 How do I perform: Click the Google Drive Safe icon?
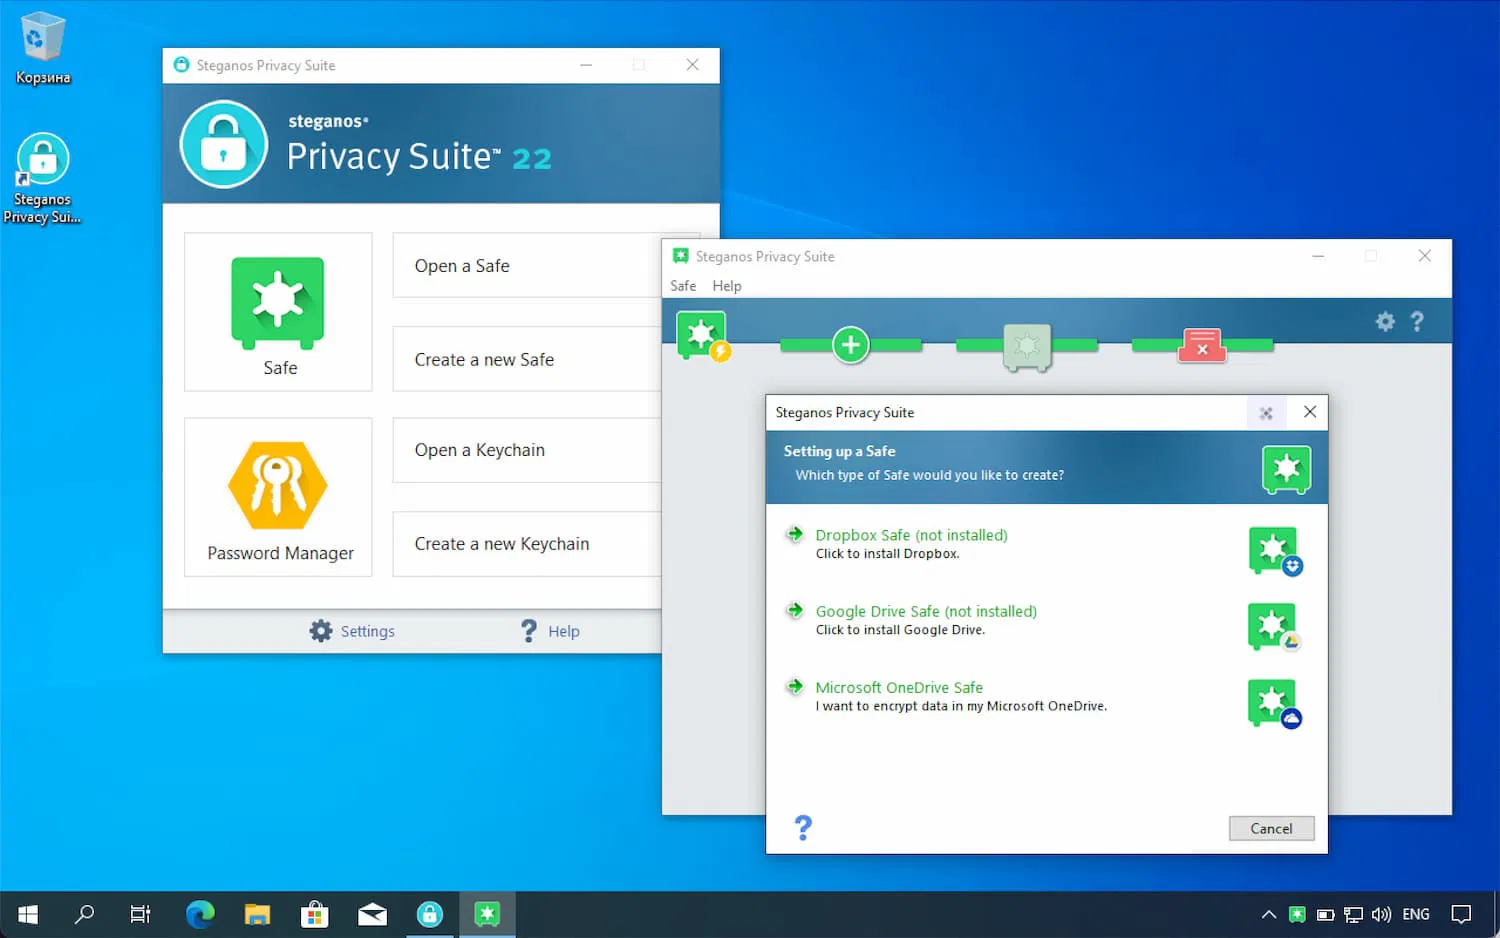[x=1273, y=627]
